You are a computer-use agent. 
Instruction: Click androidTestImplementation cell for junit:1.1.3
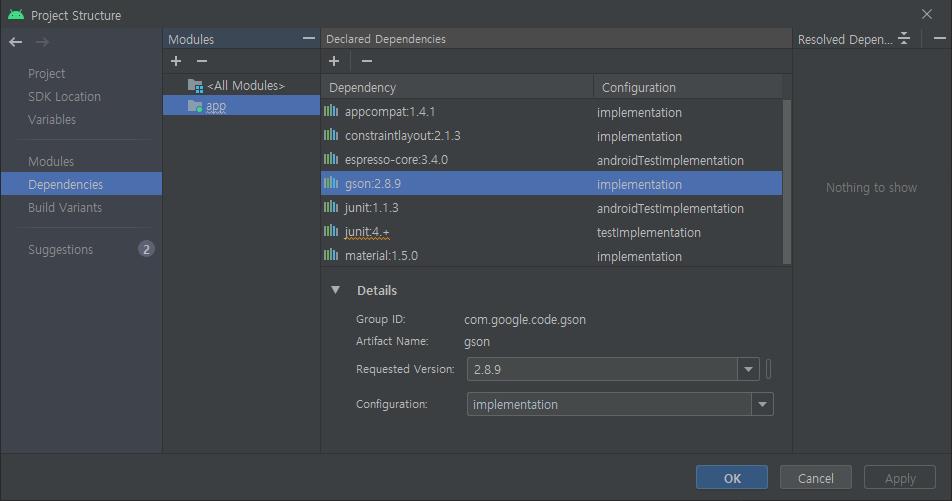coord(670,208)
